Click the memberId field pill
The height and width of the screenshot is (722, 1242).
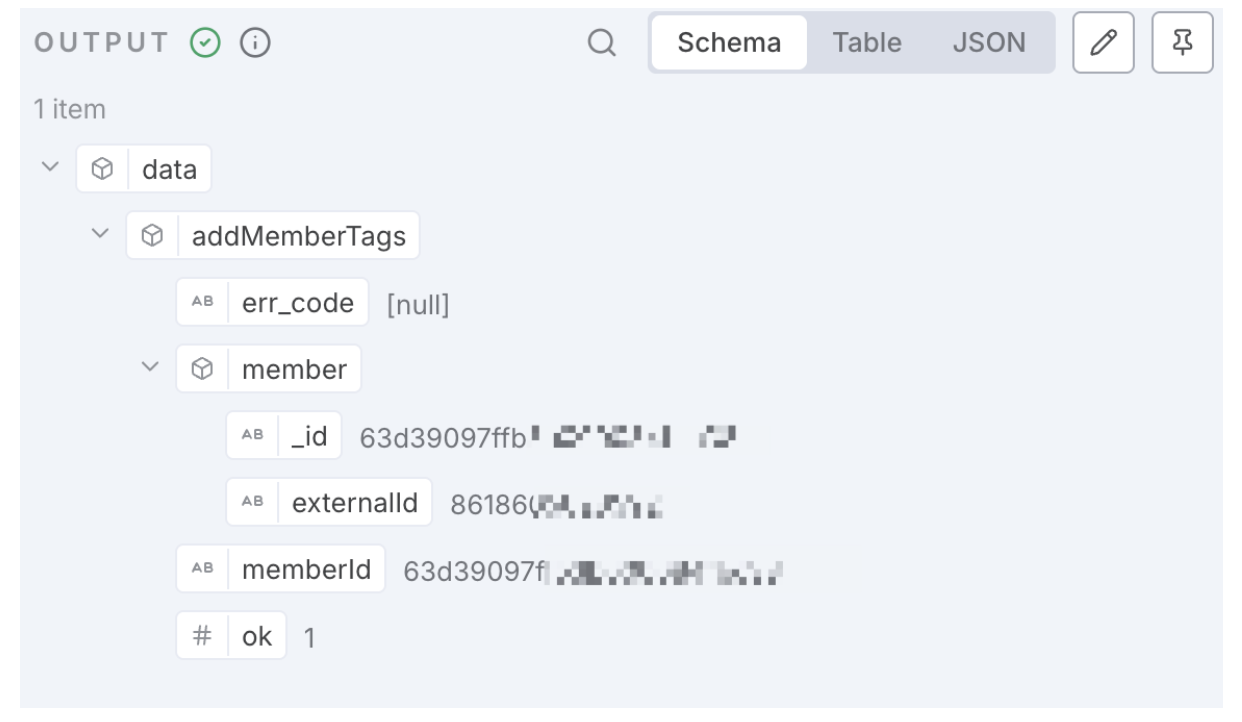(x=280, y=569)
